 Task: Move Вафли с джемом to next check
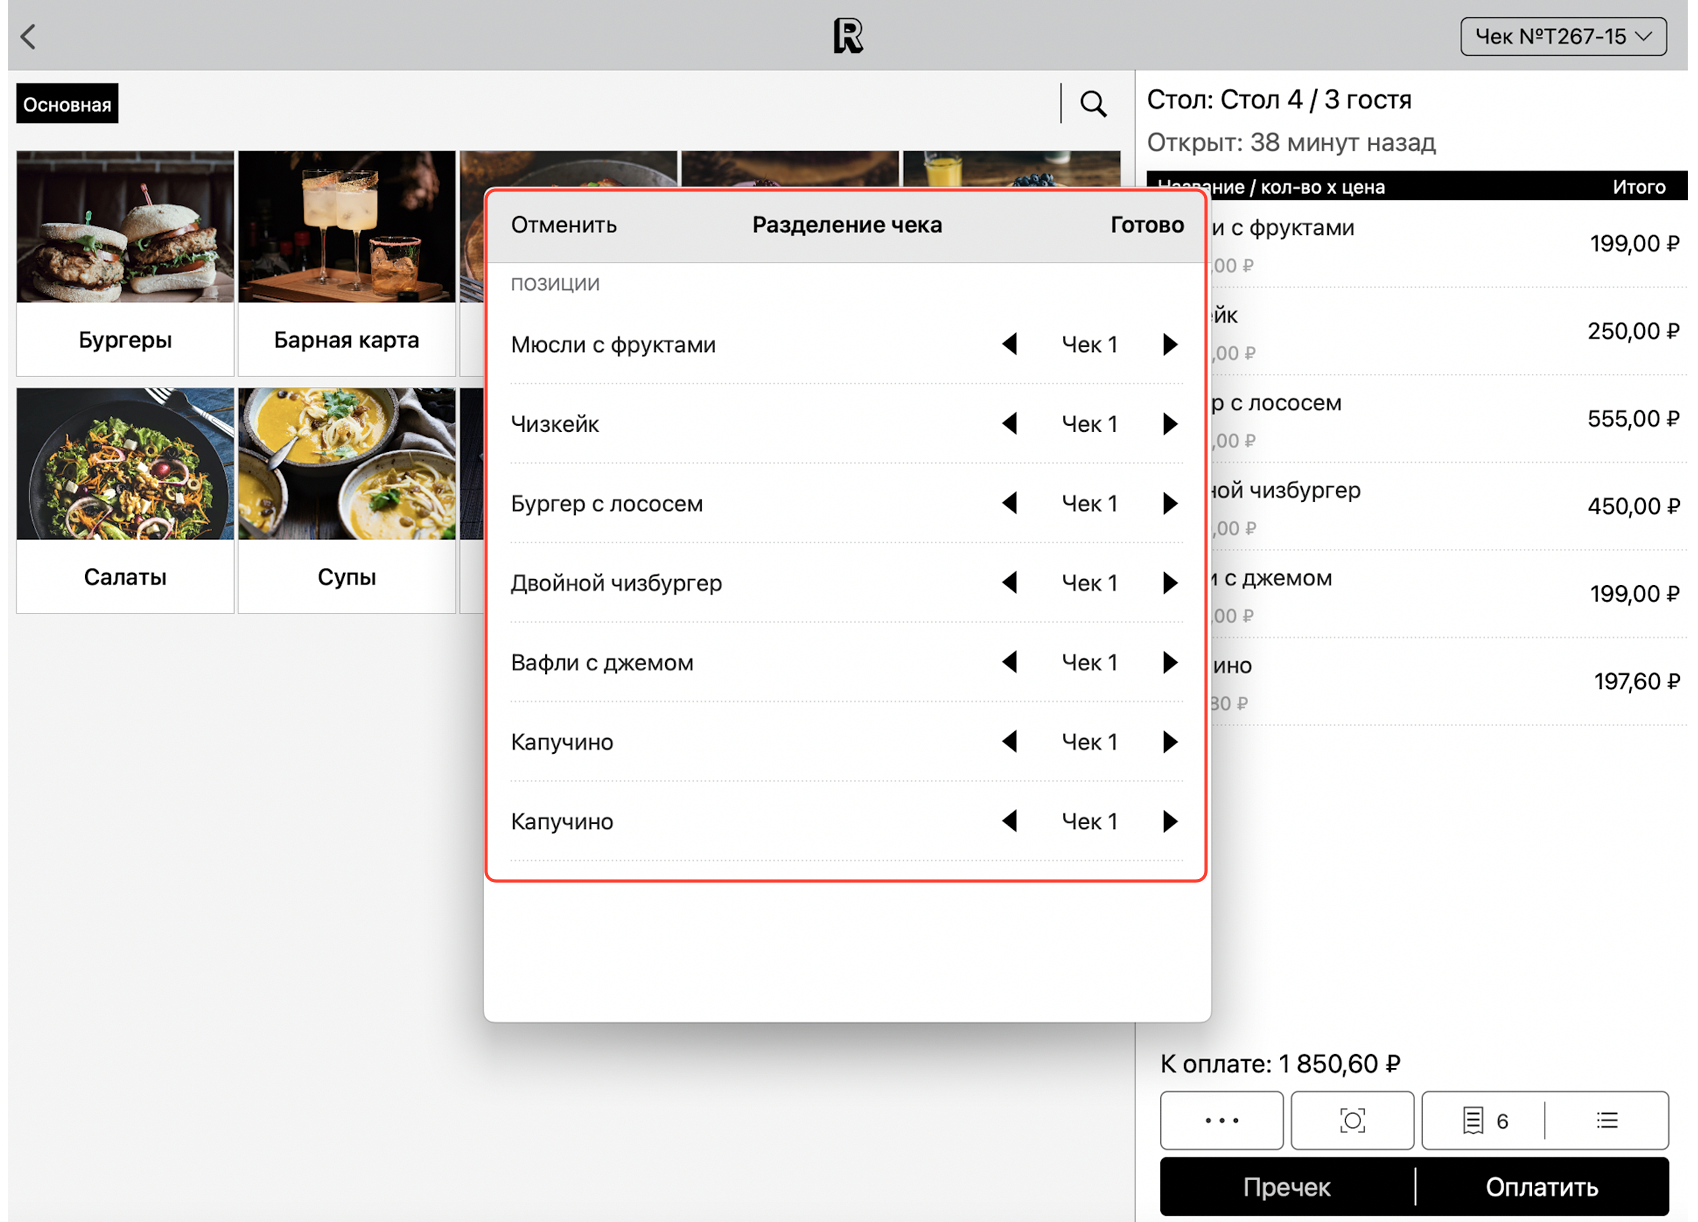pos(1169,663)
